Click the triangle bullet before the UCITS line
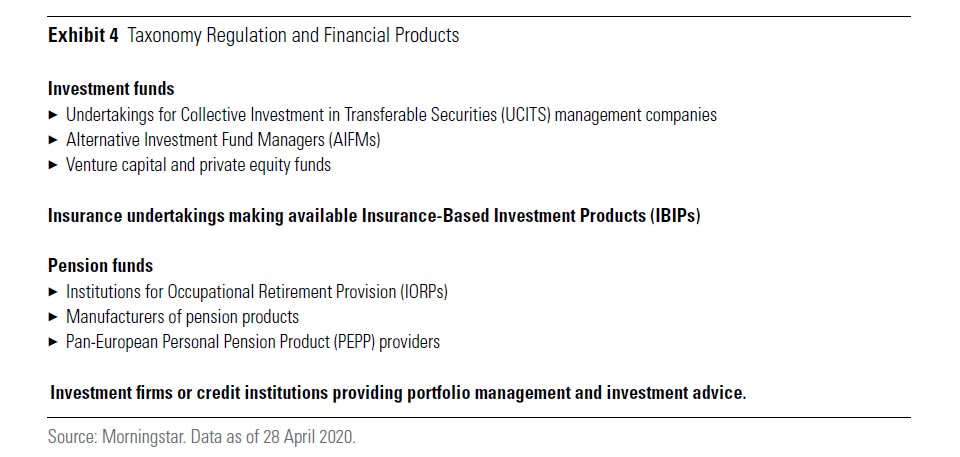 53,115
